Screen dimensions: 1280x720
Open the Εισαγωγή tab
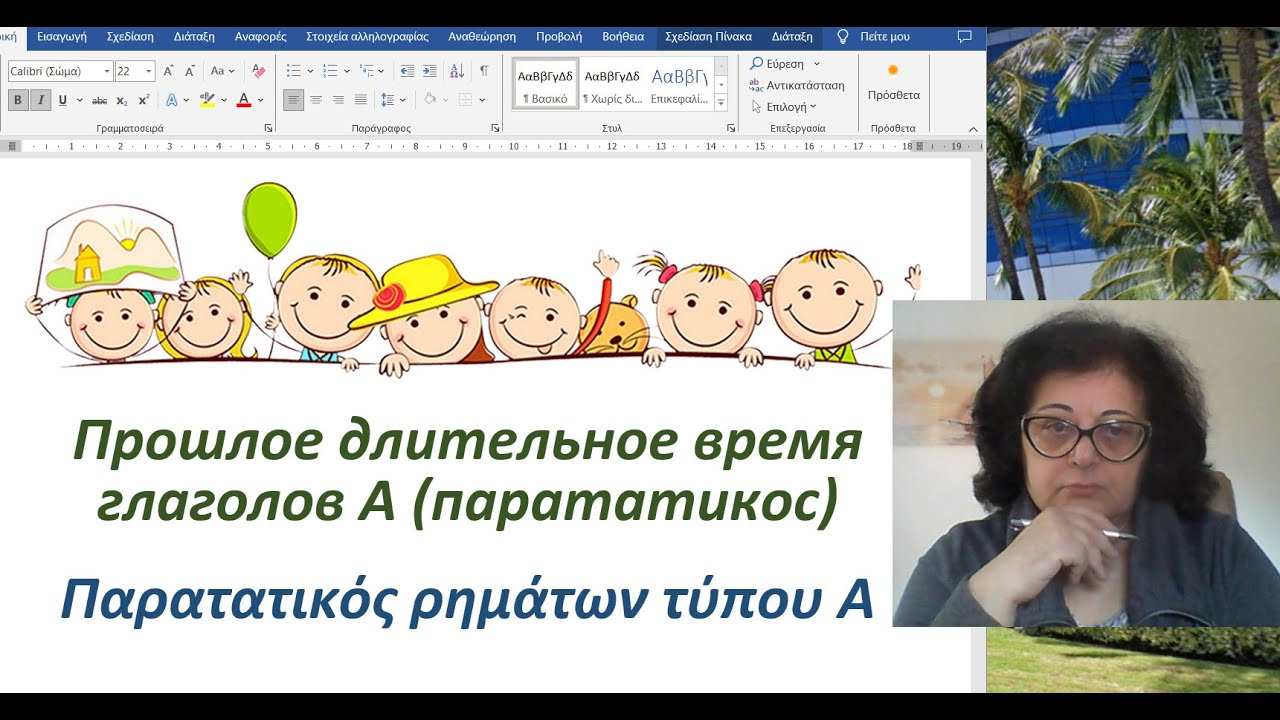(x=62, y=37)
